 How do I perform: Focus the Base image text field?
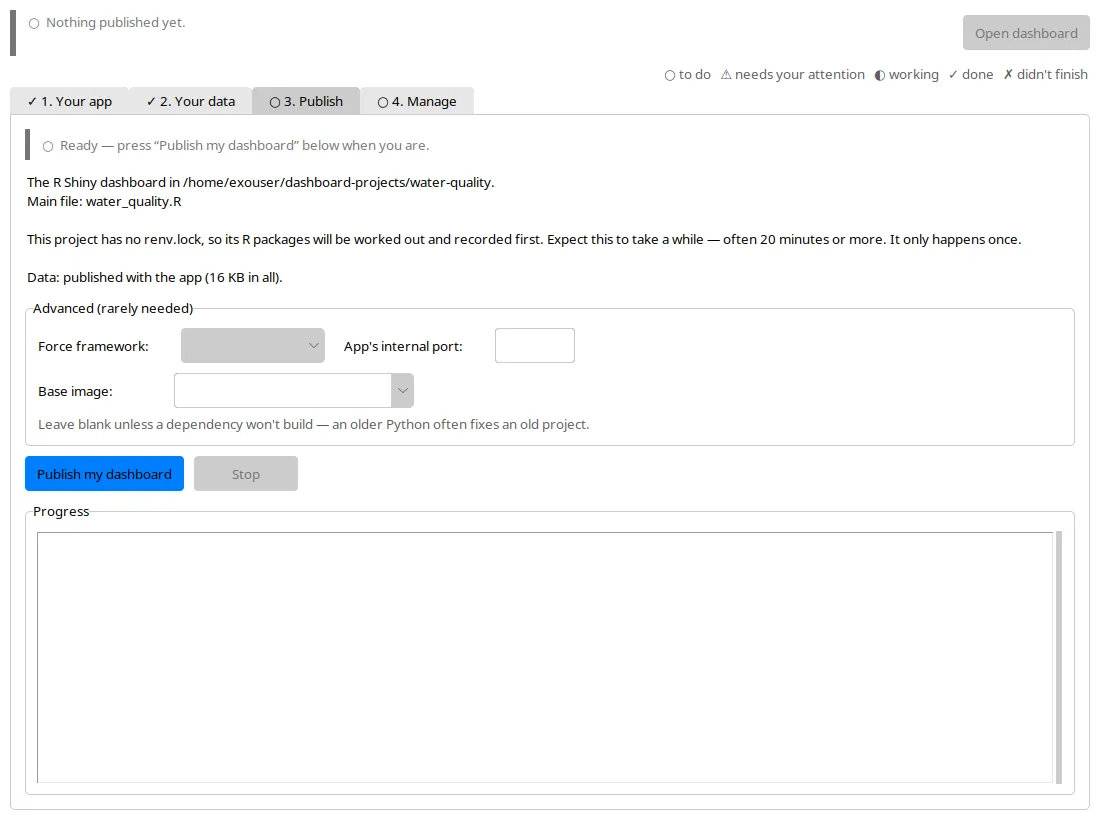coord(283,391)
